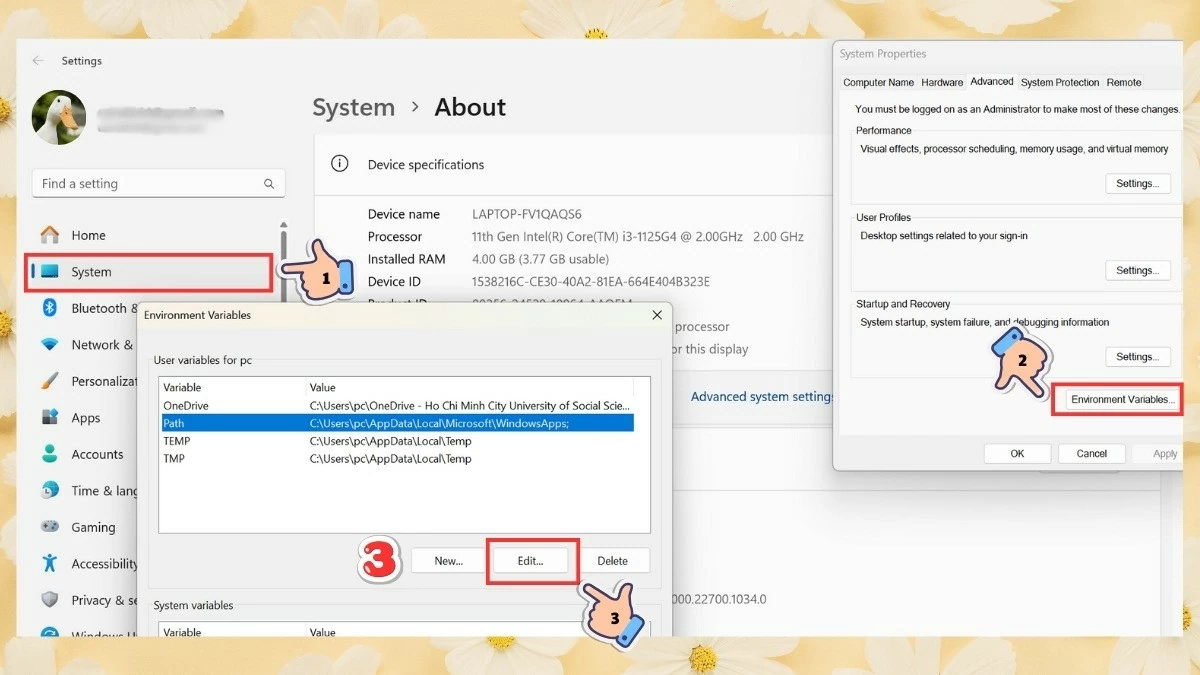Switch to the Hardware tab

coord(942,82)
